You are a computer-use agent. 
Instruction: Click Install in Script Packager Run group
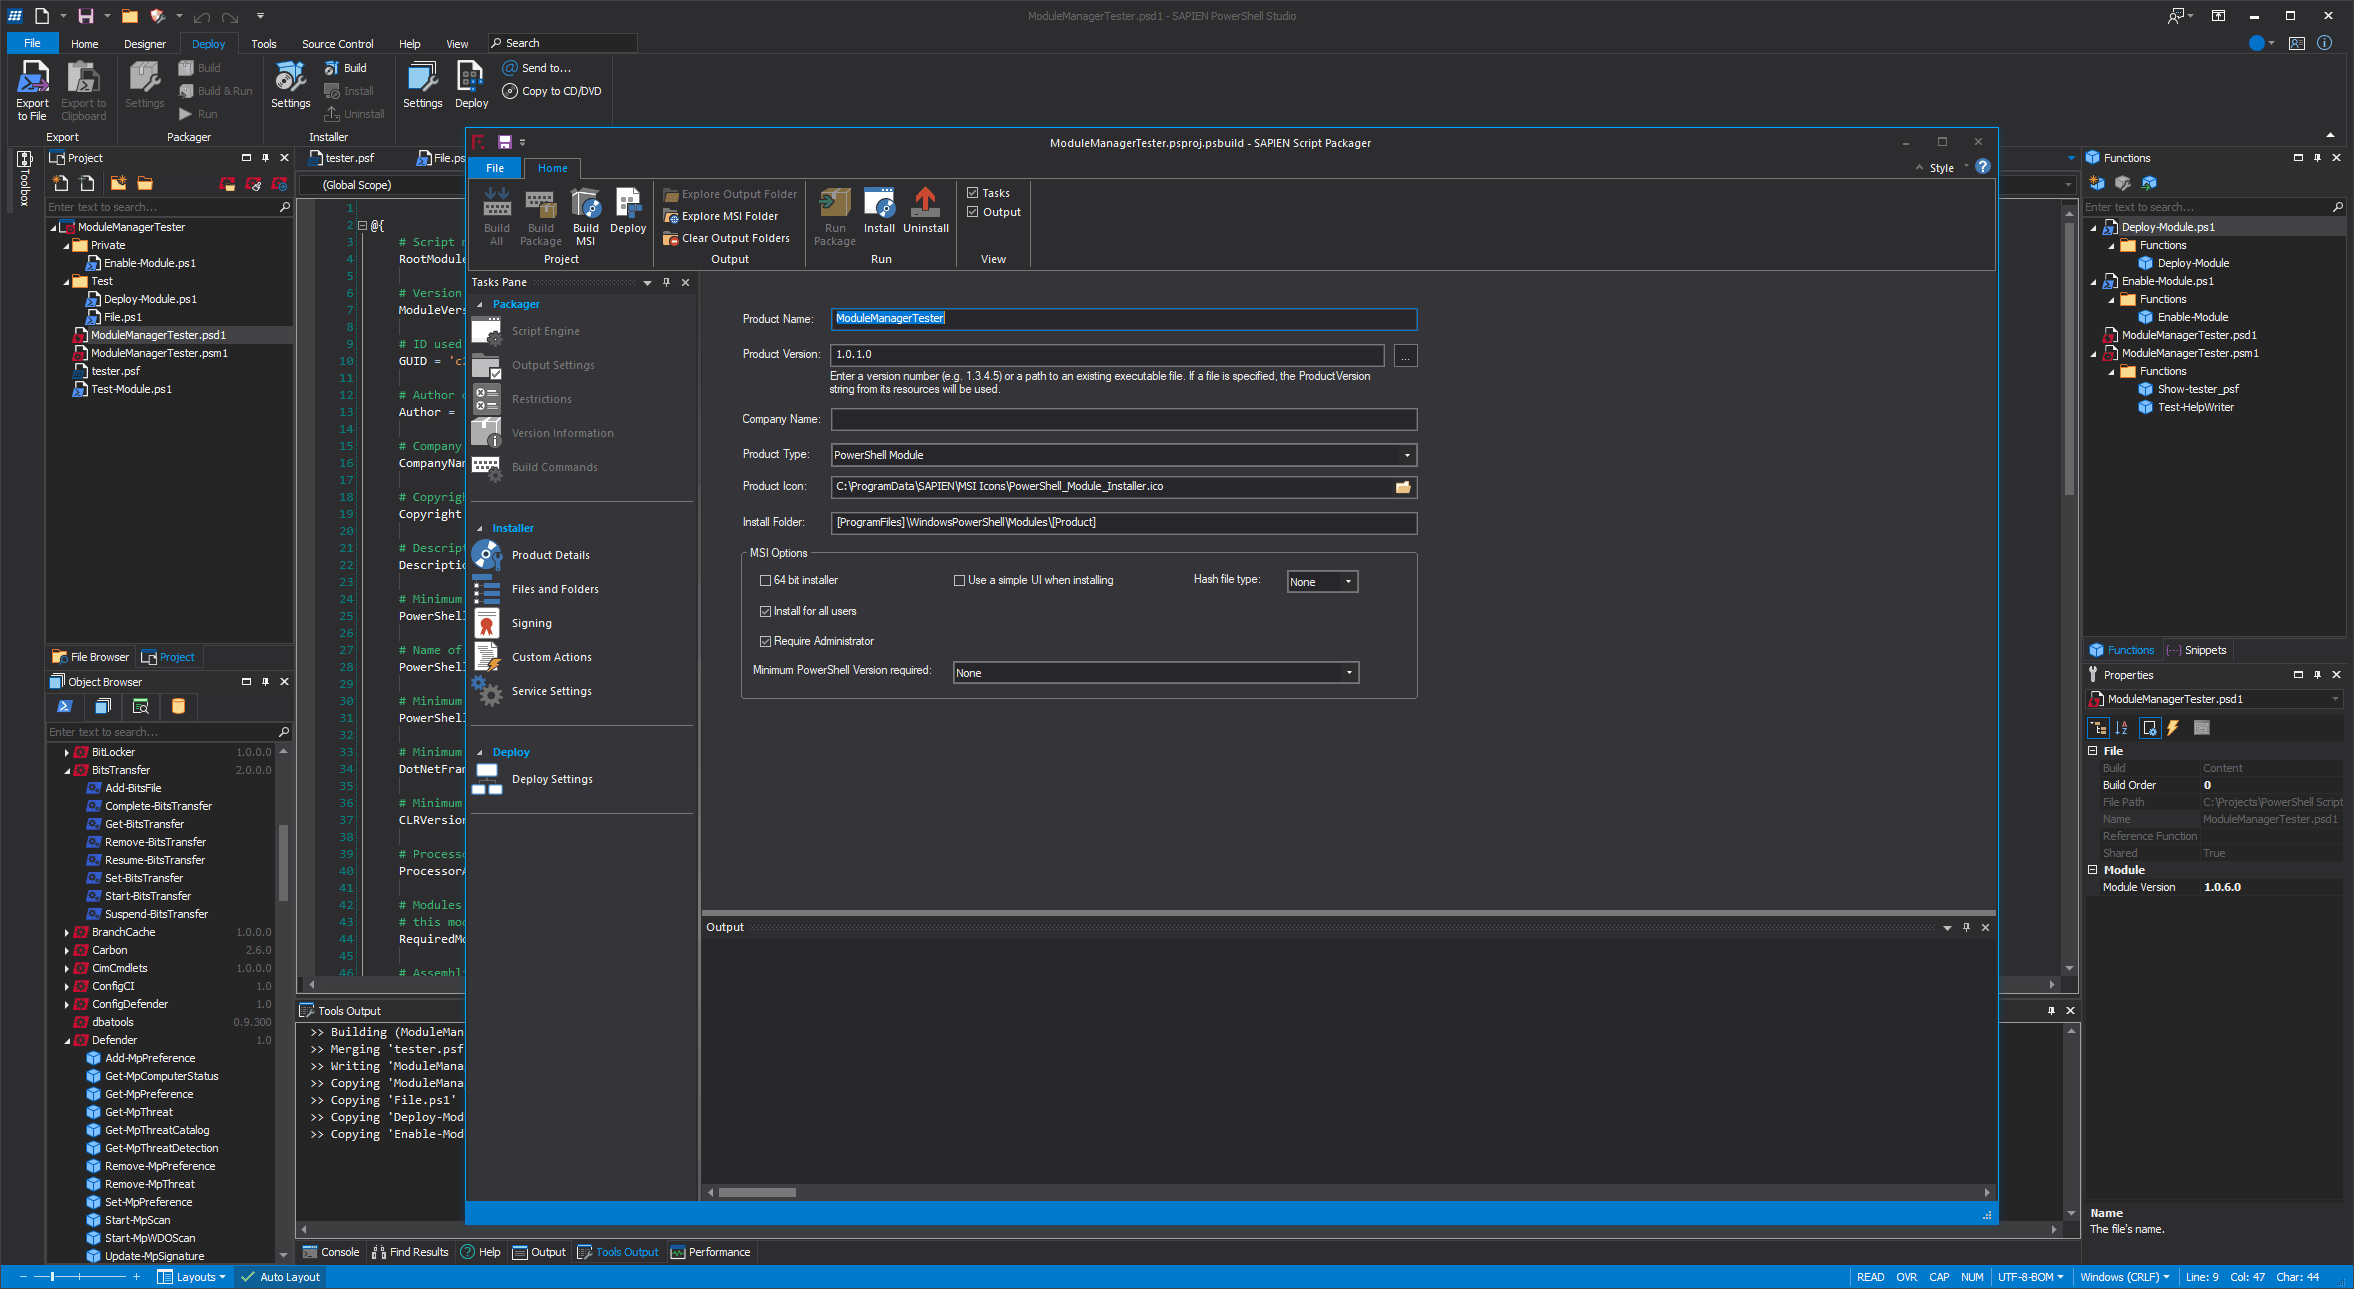click(879, 211)
